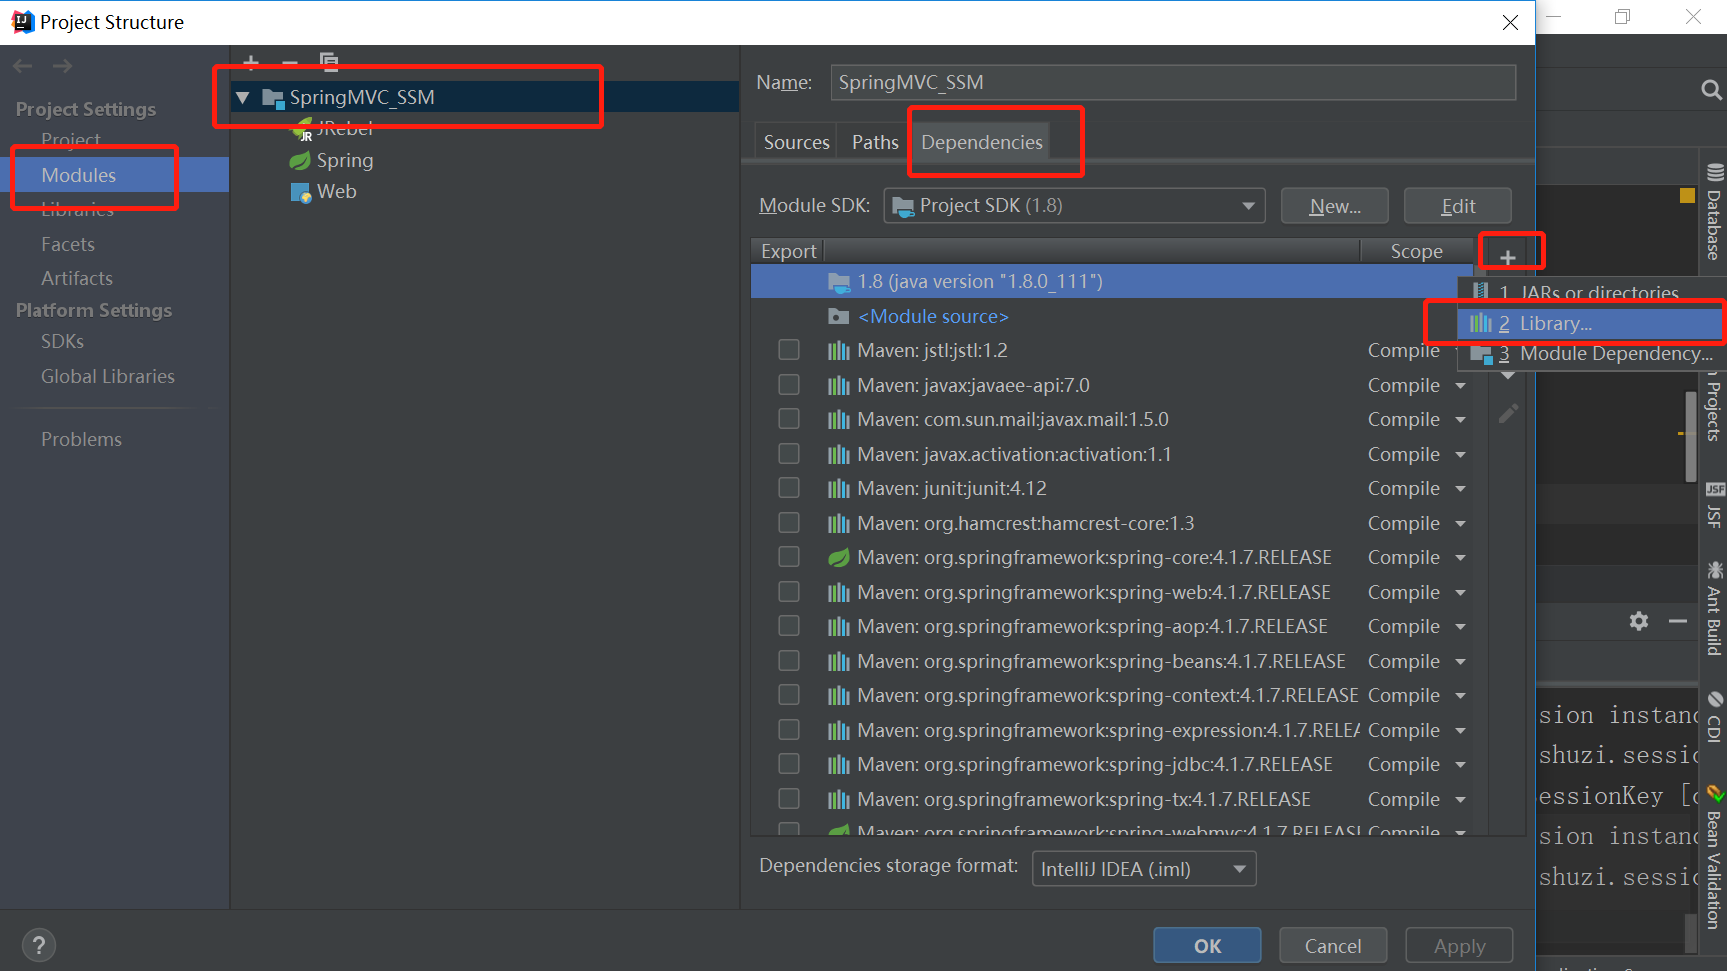1727x971 pixels.
Task: Open scope dropdown for spring-beans row
Action: point(1460,662)
